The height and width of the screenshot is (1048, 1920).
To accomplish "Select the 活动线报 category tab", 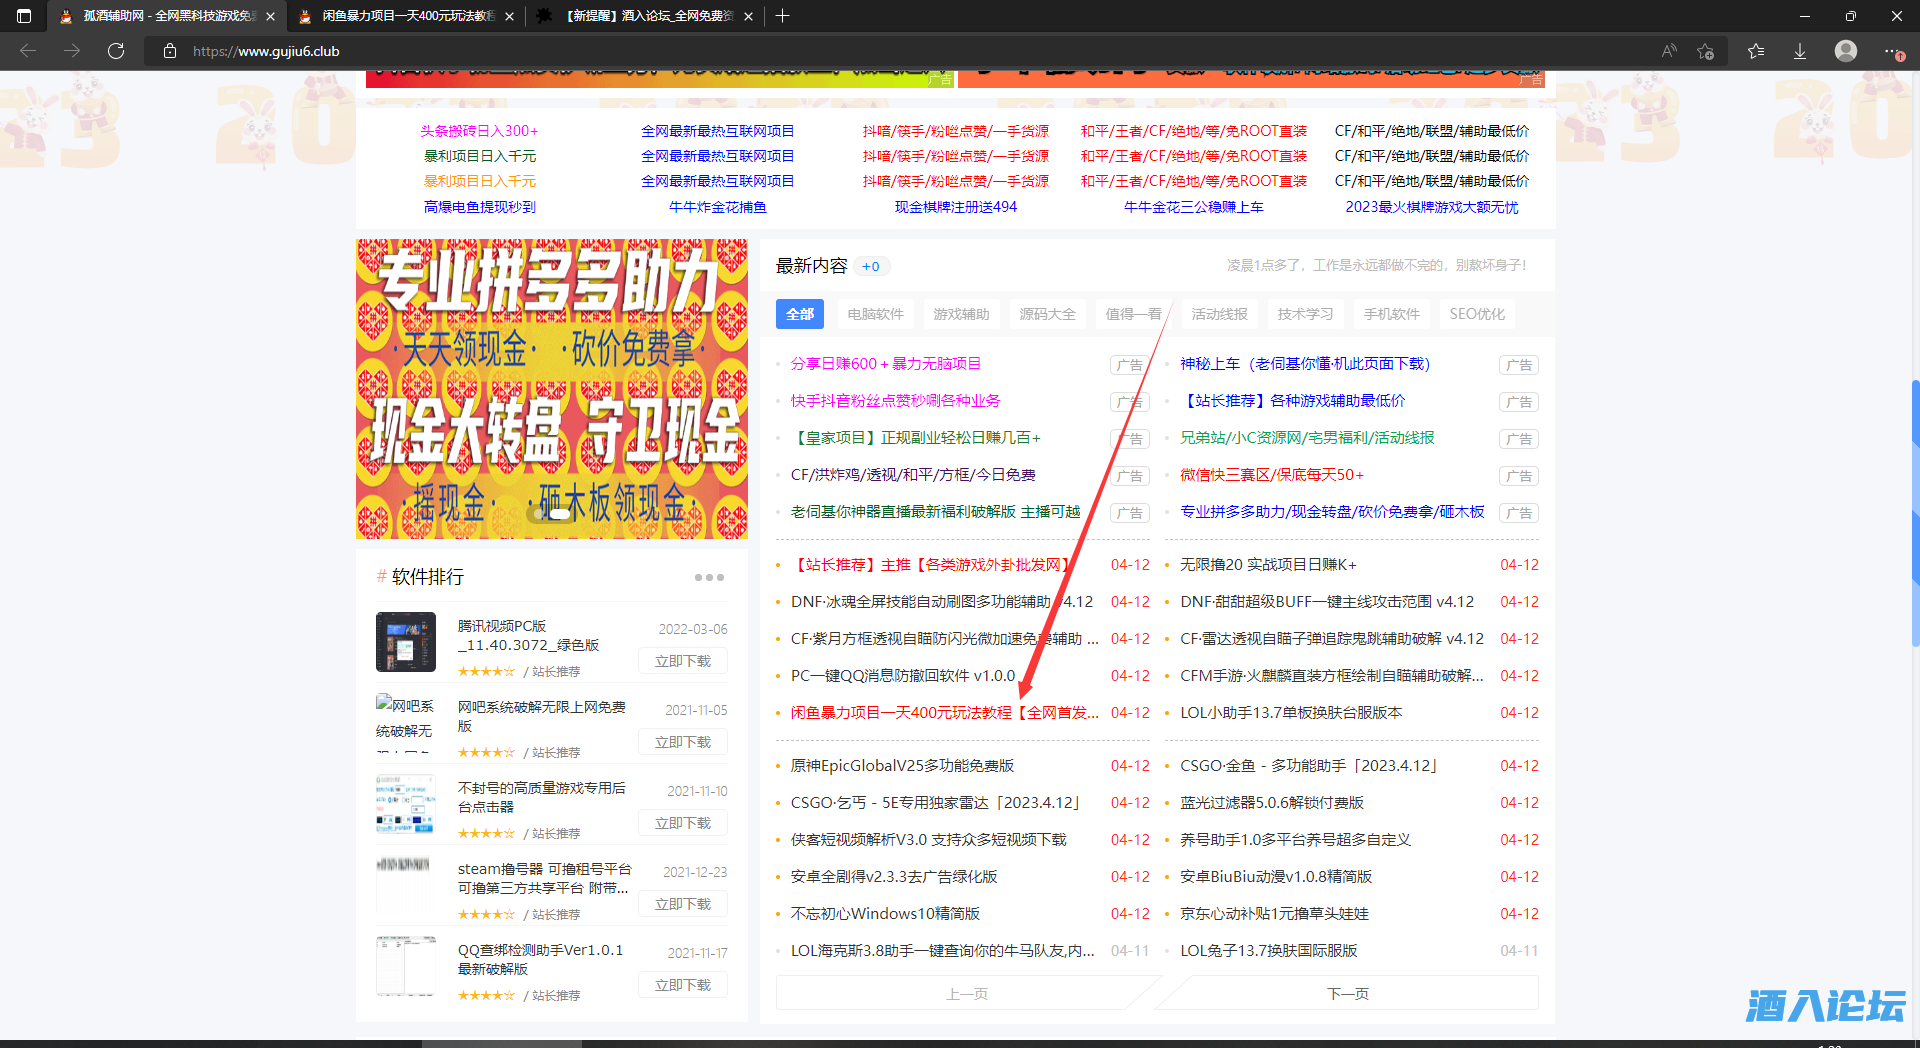I will pos(1219,314).
